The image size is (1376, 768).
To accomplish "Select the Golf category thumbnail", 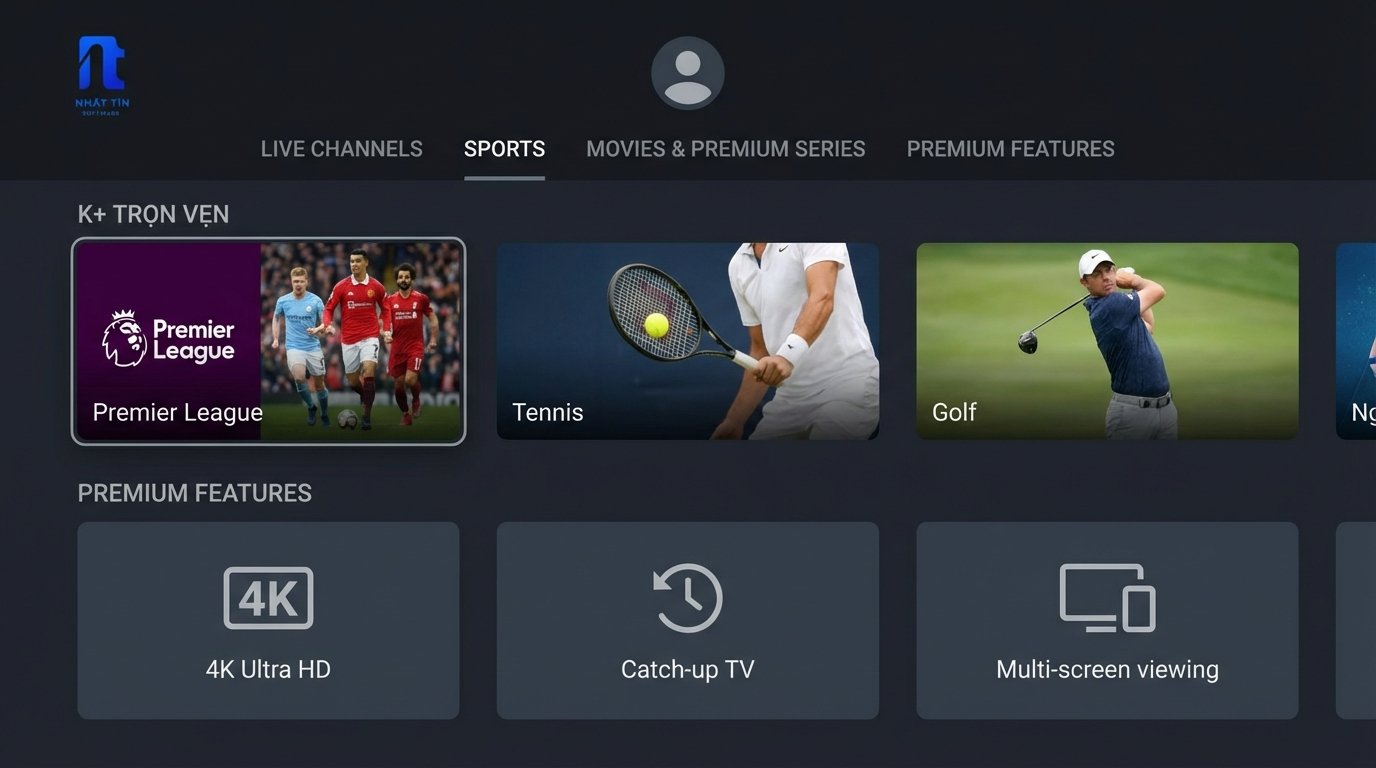I will (x=1107, y=341).
